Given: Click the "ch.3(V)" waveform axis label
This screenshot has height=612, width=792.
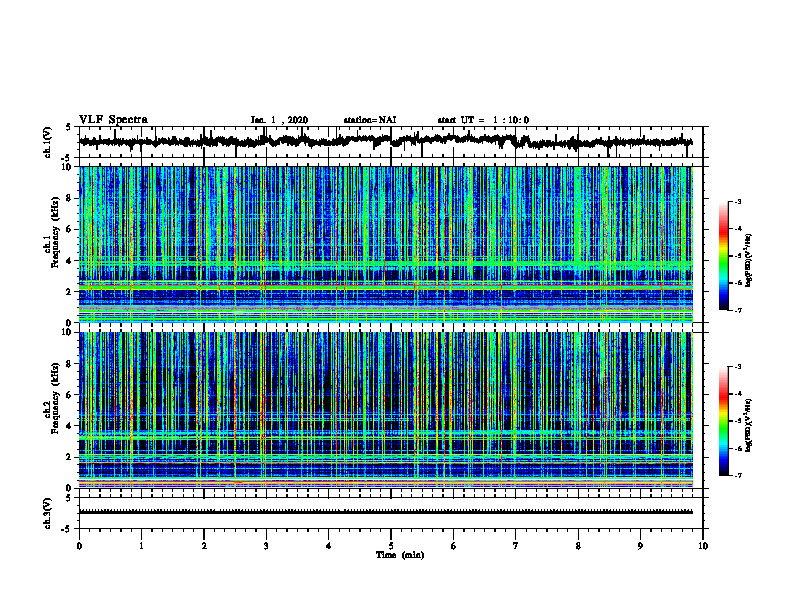Looking at the screenshot, I should click(x=48, y=514).
